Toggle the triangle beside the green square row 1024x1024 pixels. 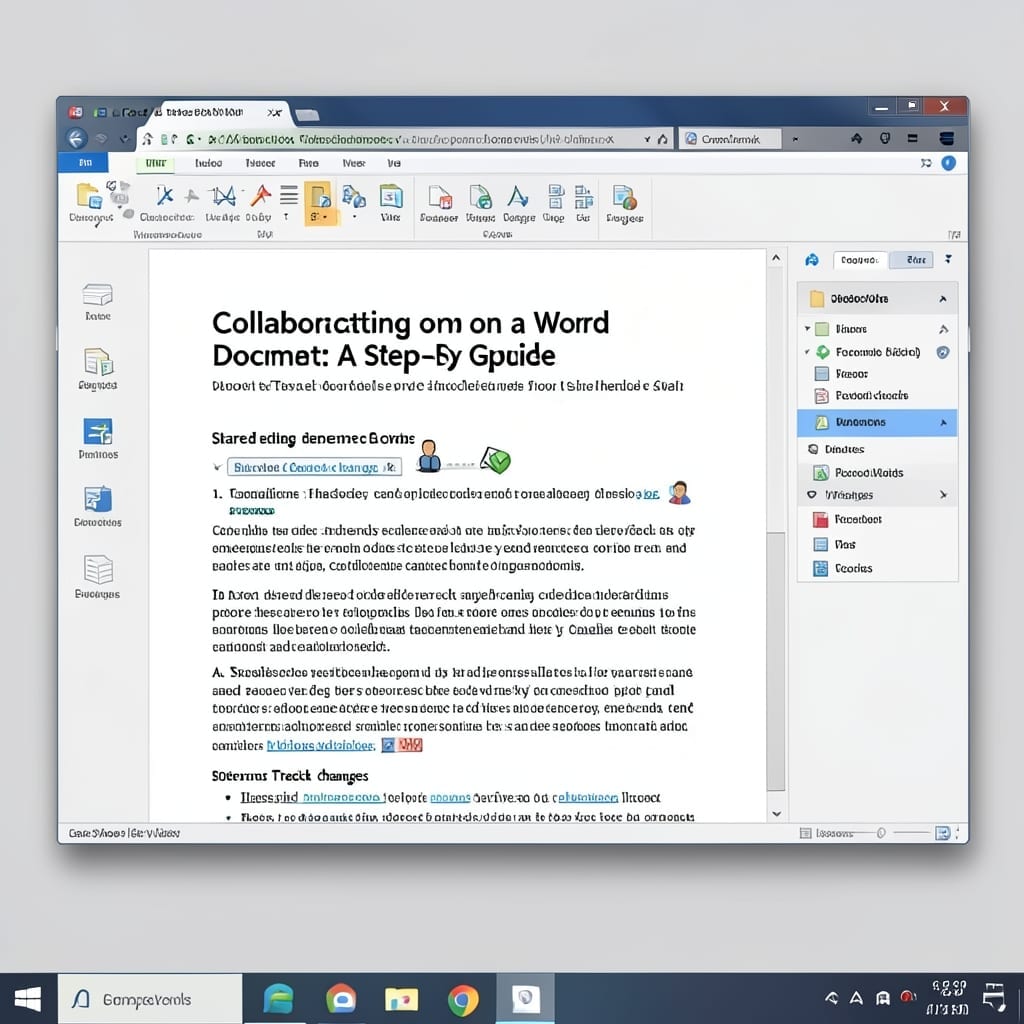tap(807, 328)
